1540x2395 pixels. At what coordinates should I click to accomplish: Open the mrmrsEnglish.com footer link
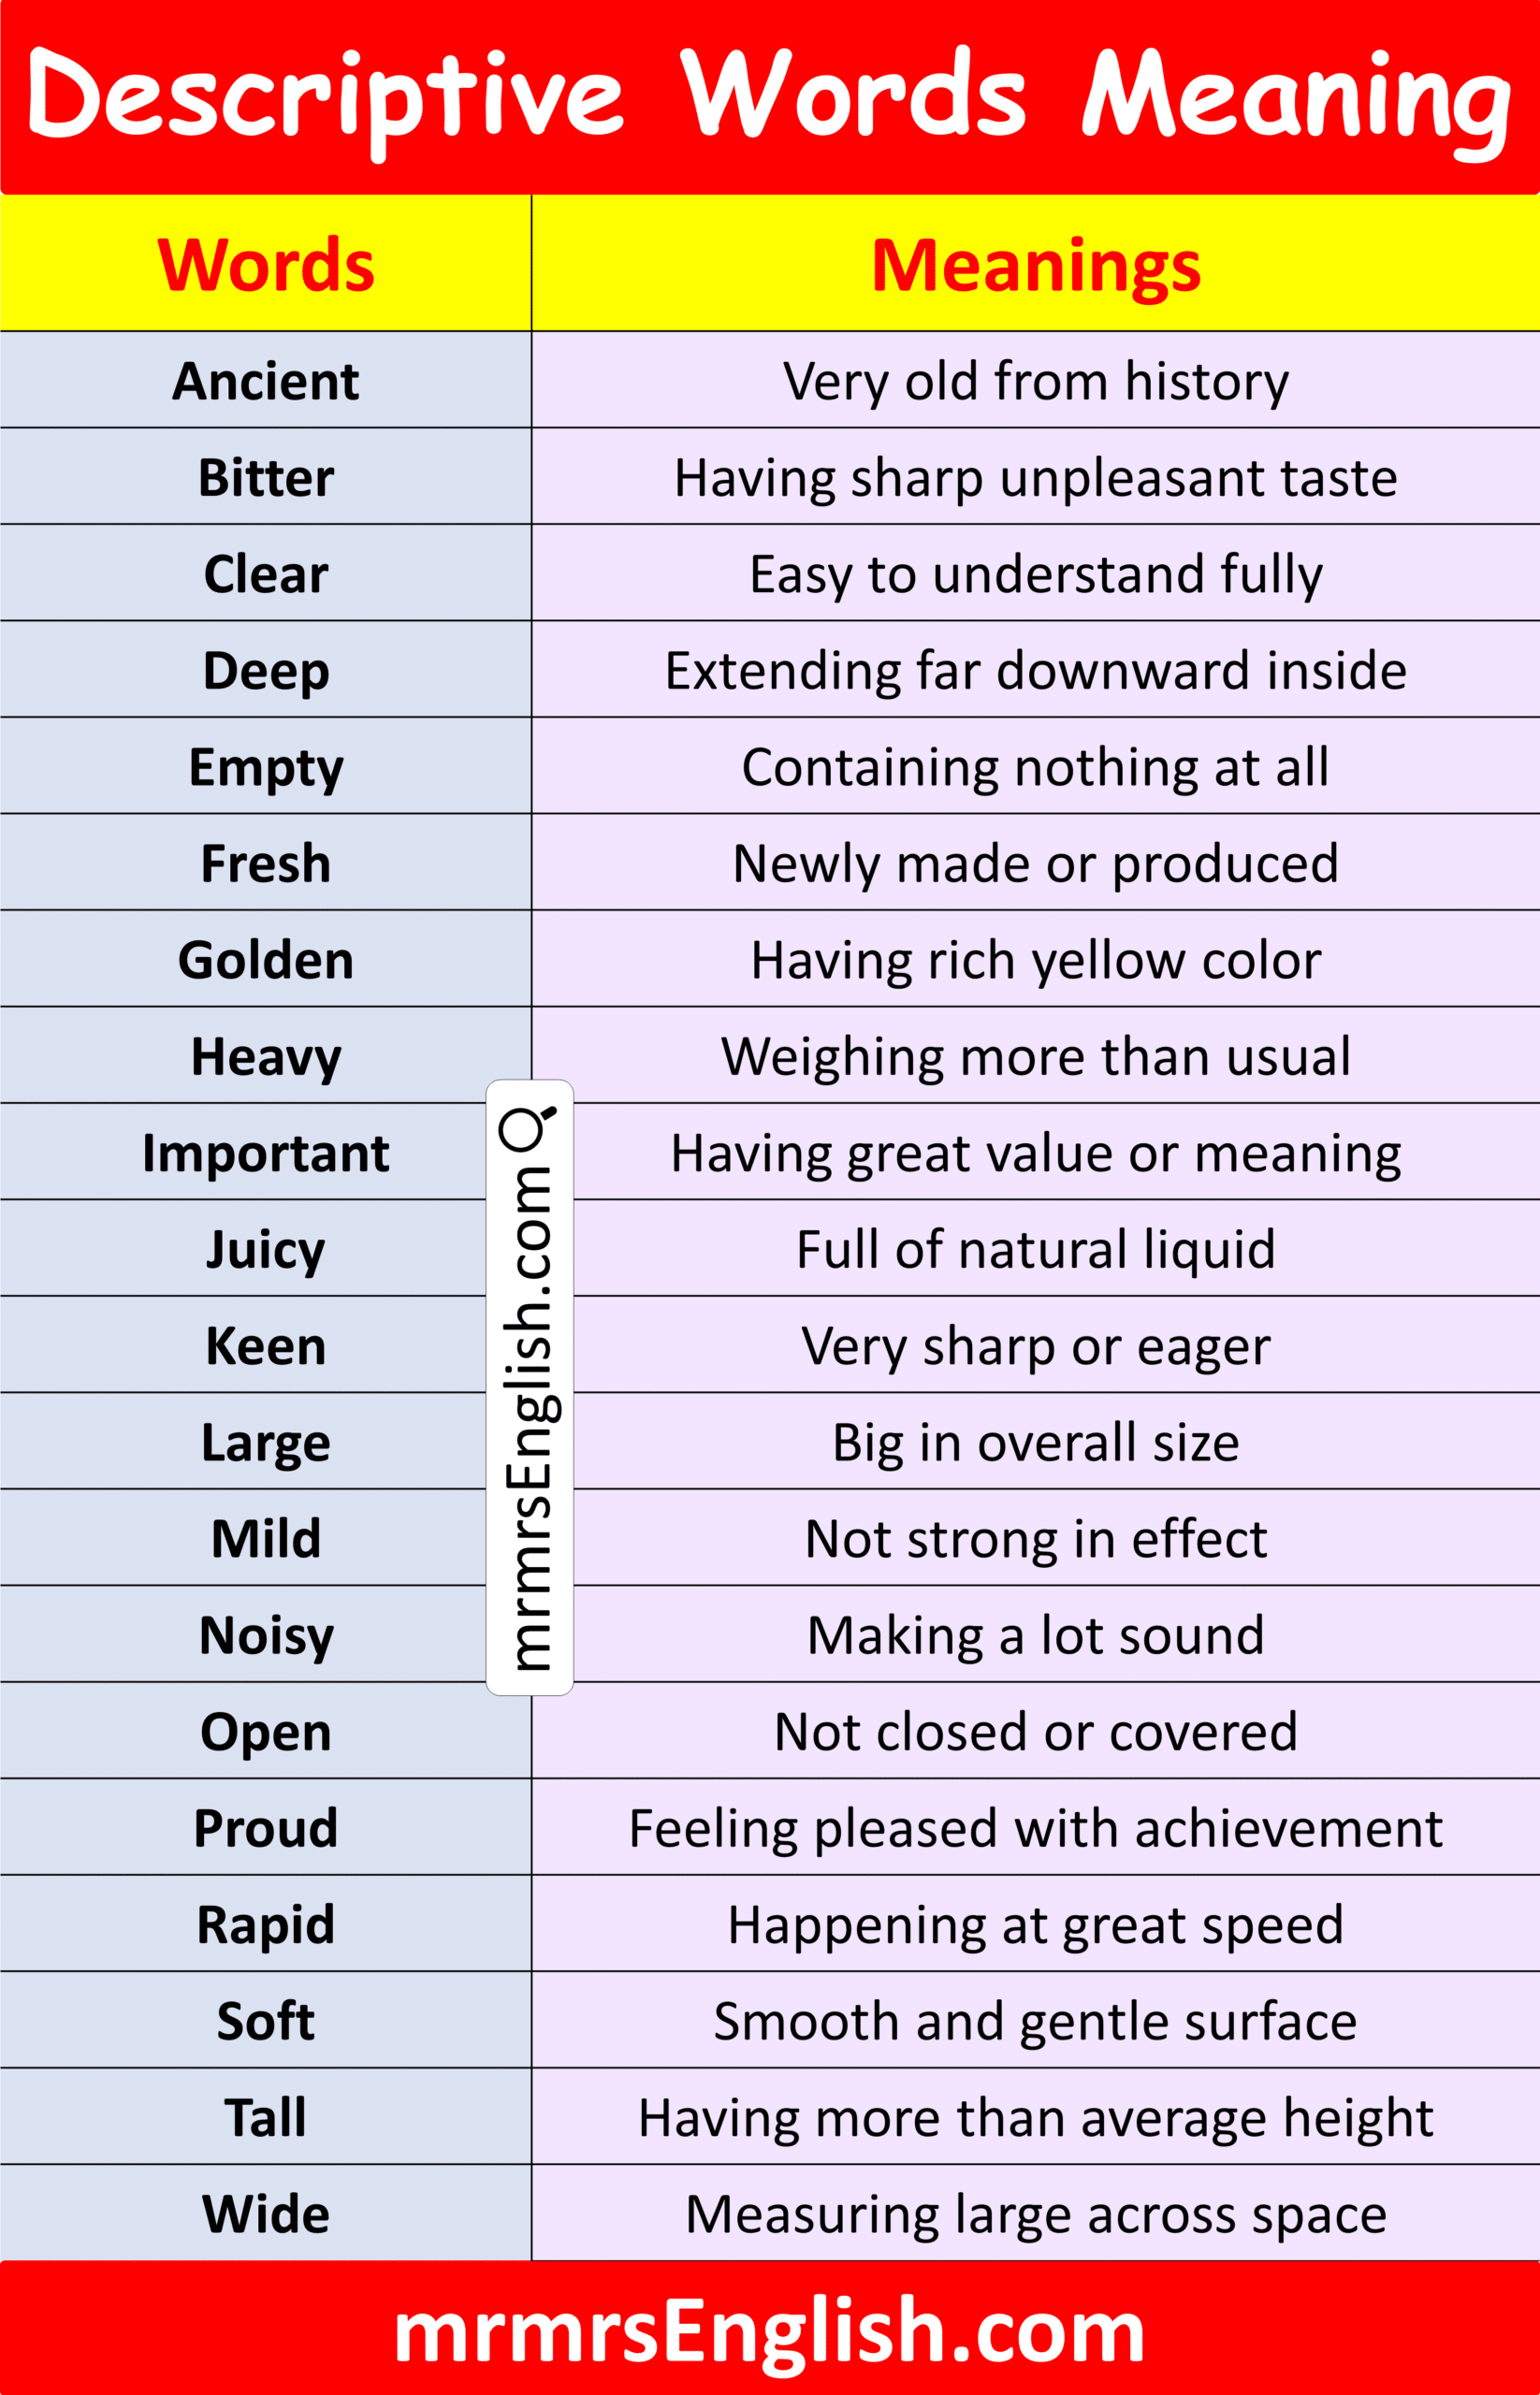[769, 2329]
